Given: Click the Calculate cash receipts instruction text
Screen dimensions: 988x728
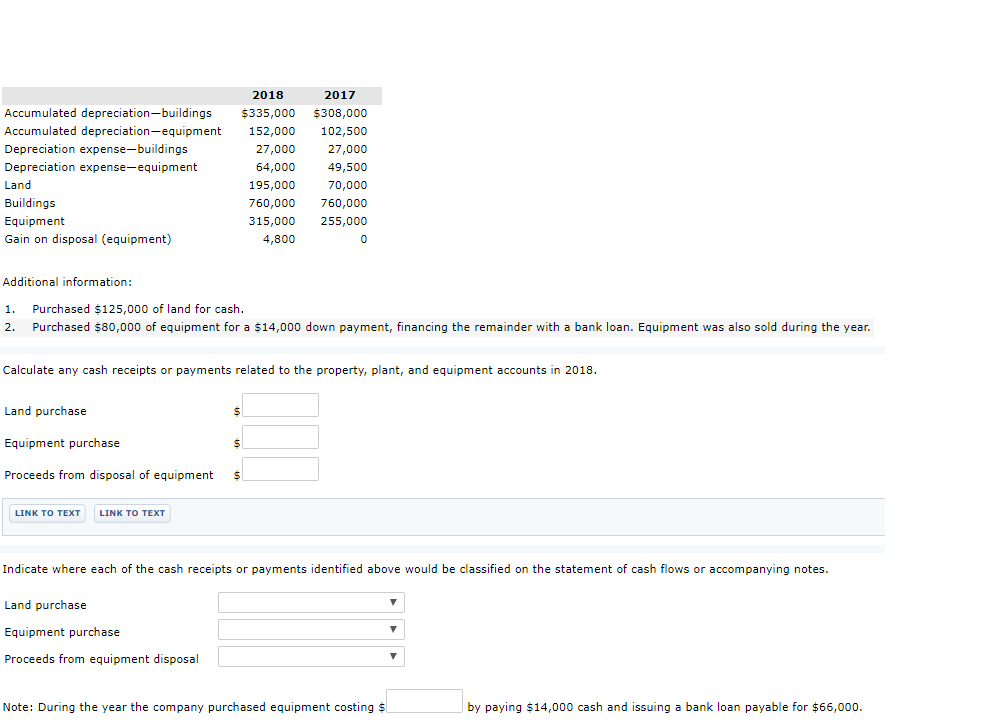Looking at the screenshot, I should [x=300, y=369].
